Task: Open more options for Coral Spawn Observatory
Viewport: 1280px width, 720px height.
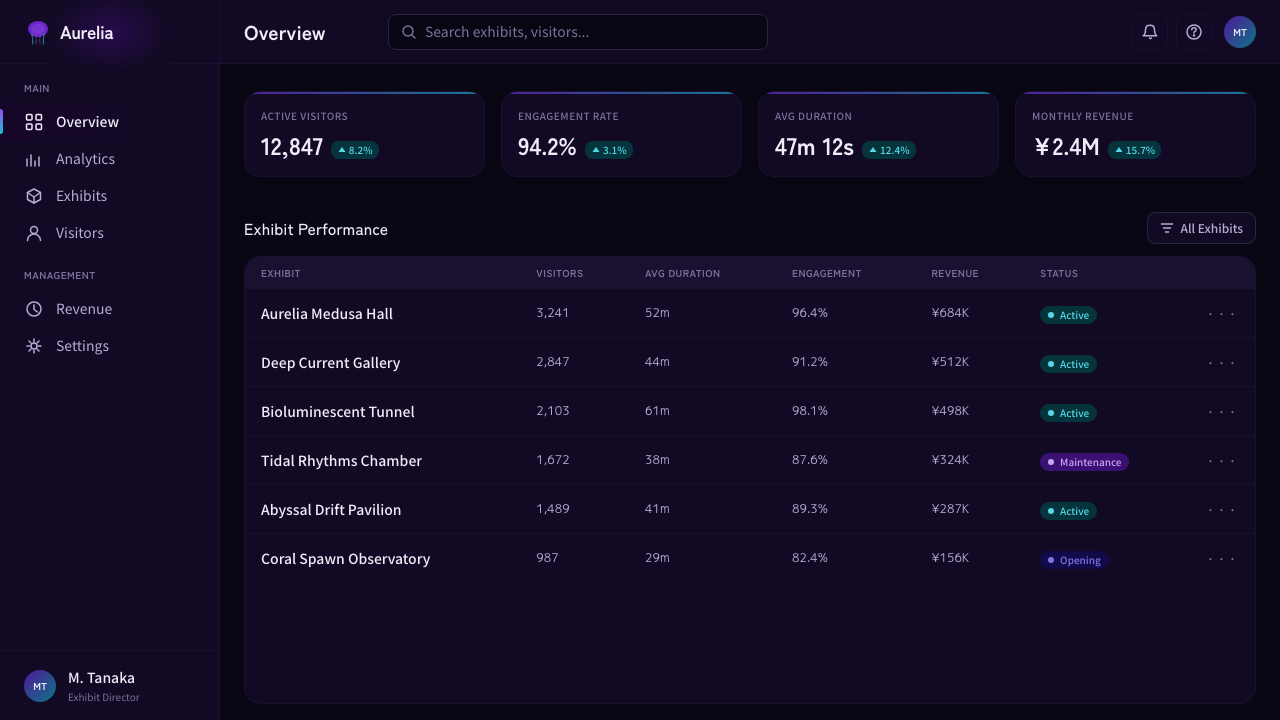Action: click(x=1222, y=558)
